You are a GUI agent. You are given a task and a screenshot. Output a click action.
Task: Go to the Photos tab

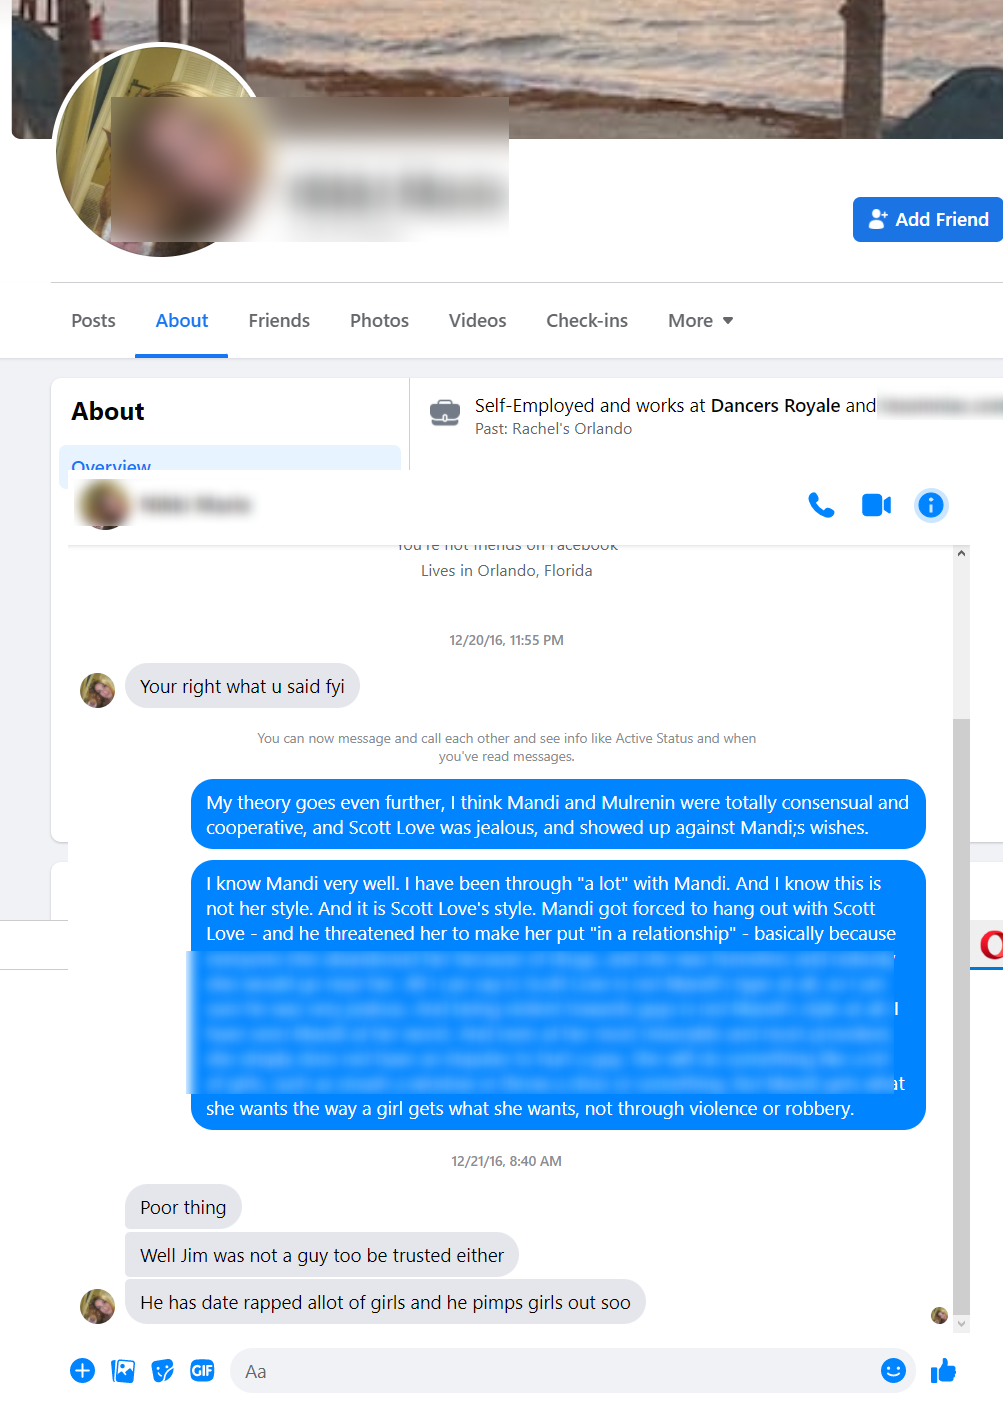379,321
